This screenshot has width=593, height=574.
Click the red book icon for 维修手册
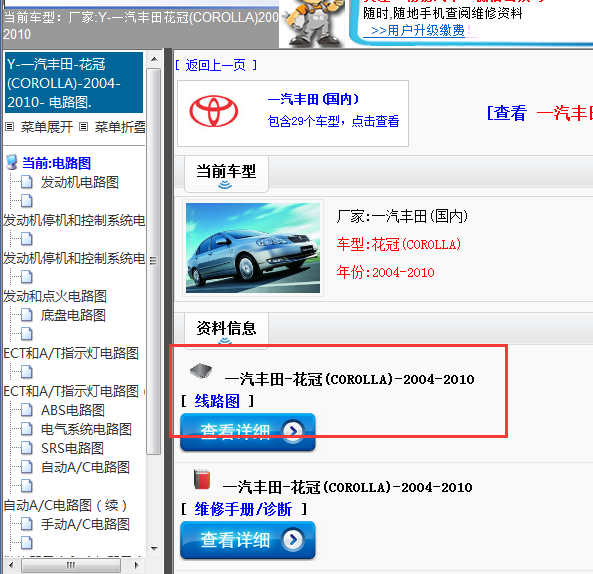202,479
